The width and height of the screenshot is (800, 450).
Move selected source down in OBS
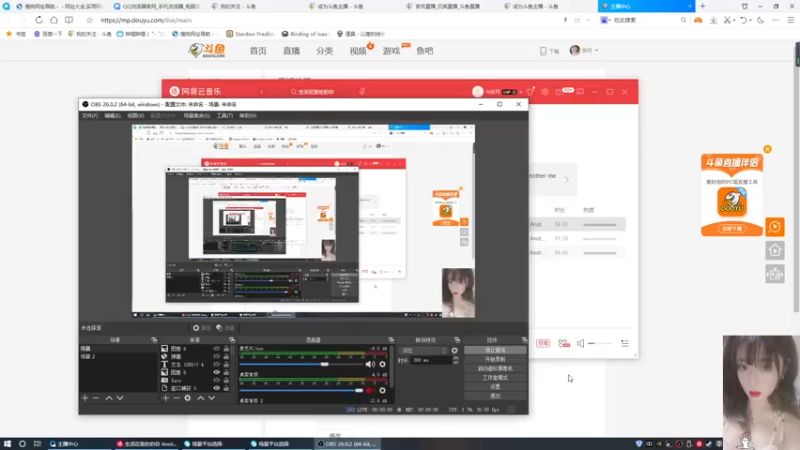212,398
